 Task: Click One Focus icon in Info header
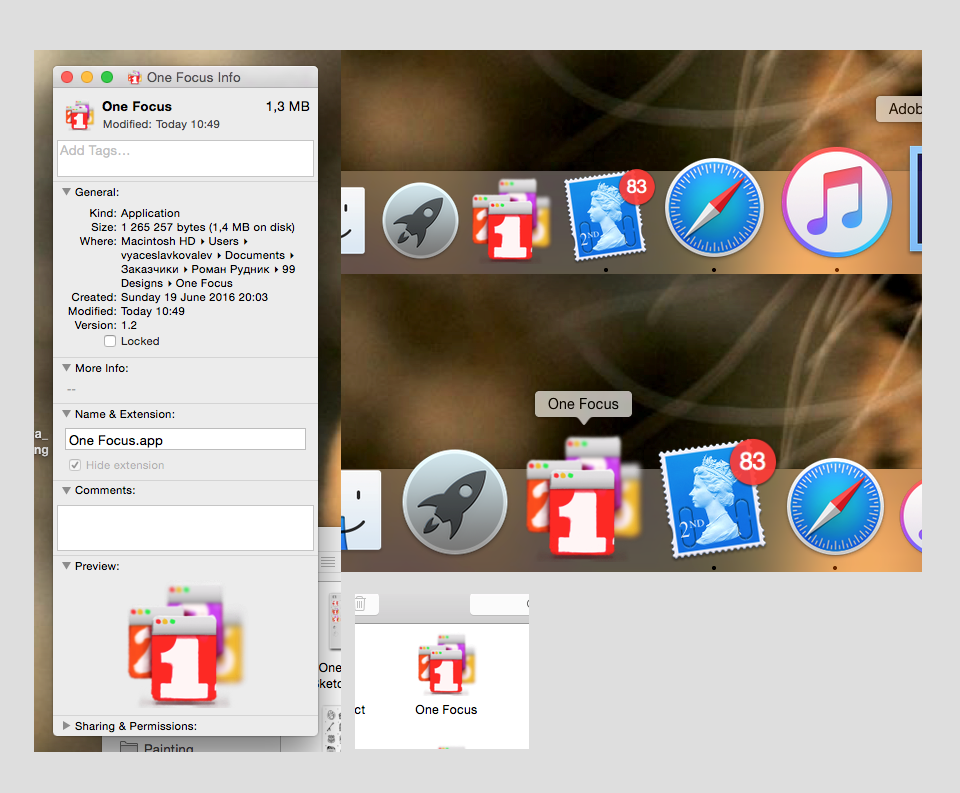tap(80, 115)
